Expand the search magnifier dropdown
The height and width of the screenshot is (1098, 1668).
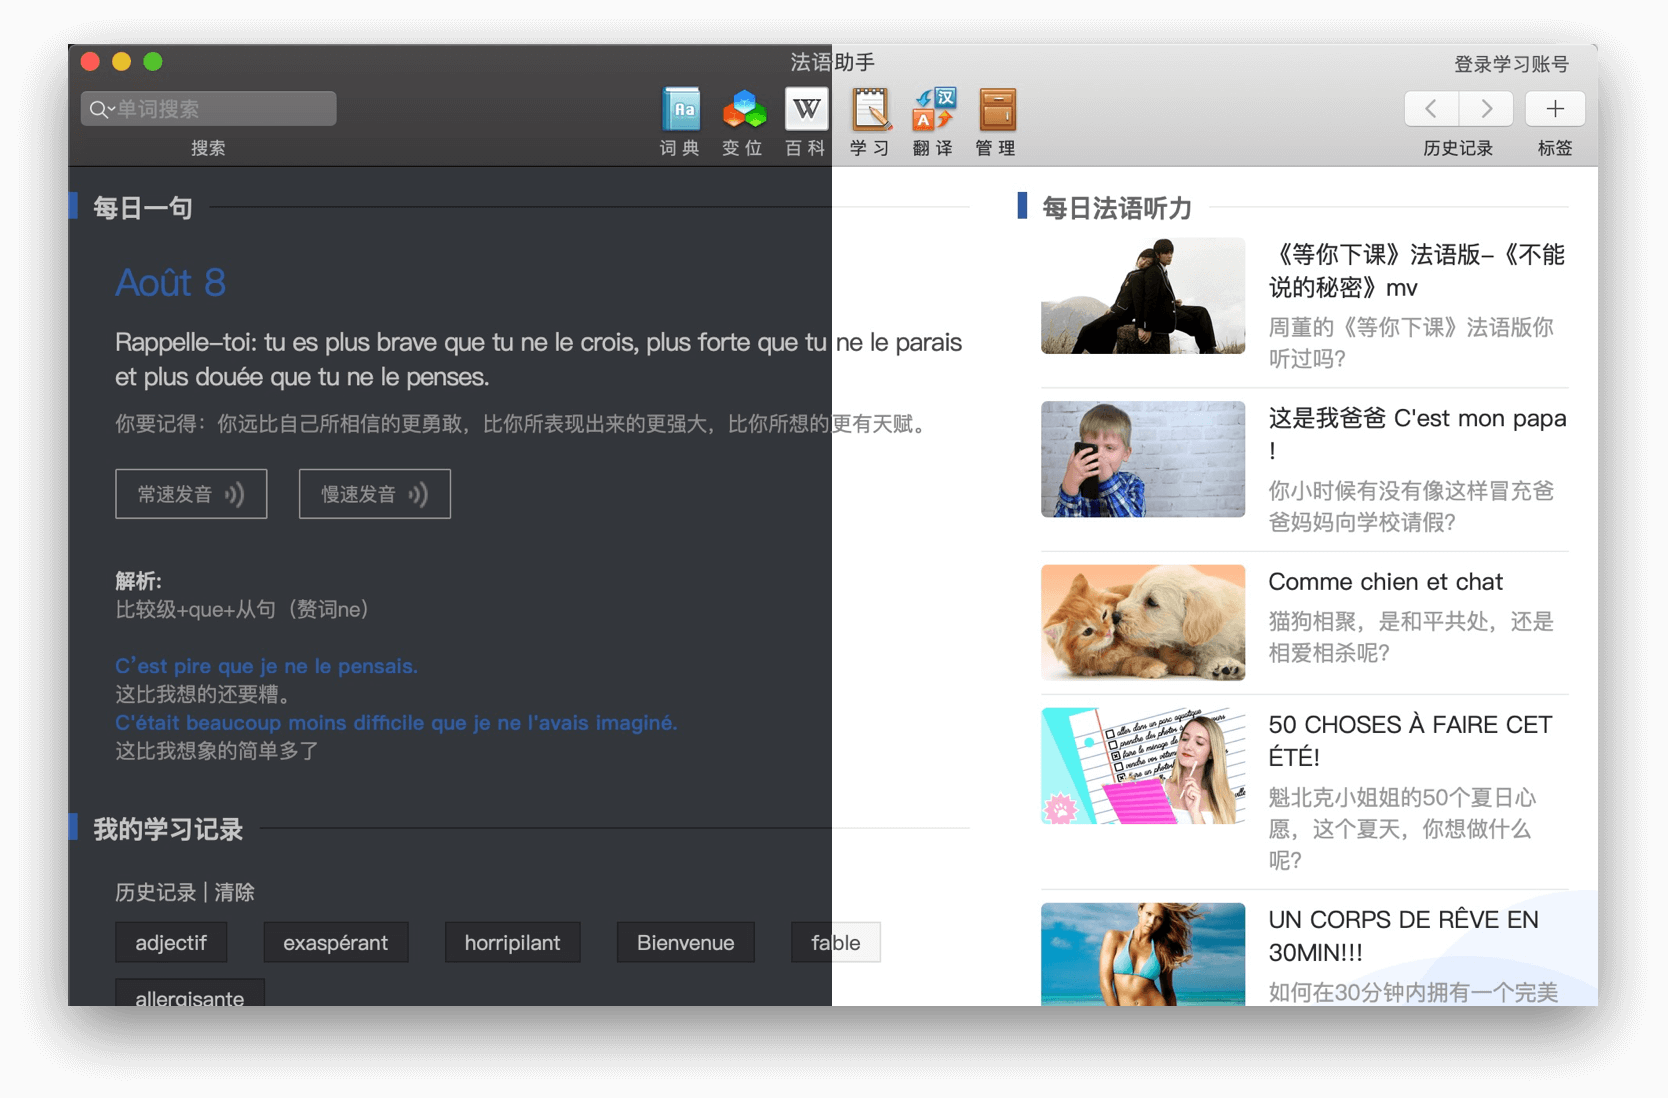101,109
